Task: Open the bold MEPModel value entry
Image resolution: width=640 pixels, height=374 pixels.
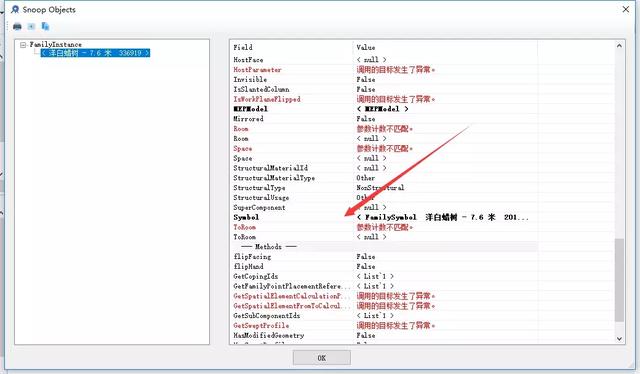Action: click(382, 109)
